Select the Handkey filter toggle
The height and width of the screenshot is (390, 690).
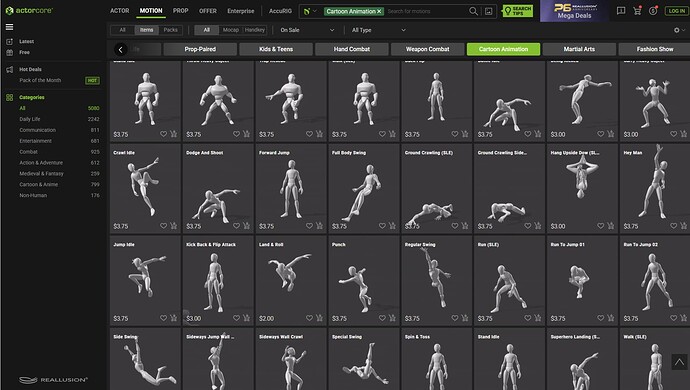(255, 30)
